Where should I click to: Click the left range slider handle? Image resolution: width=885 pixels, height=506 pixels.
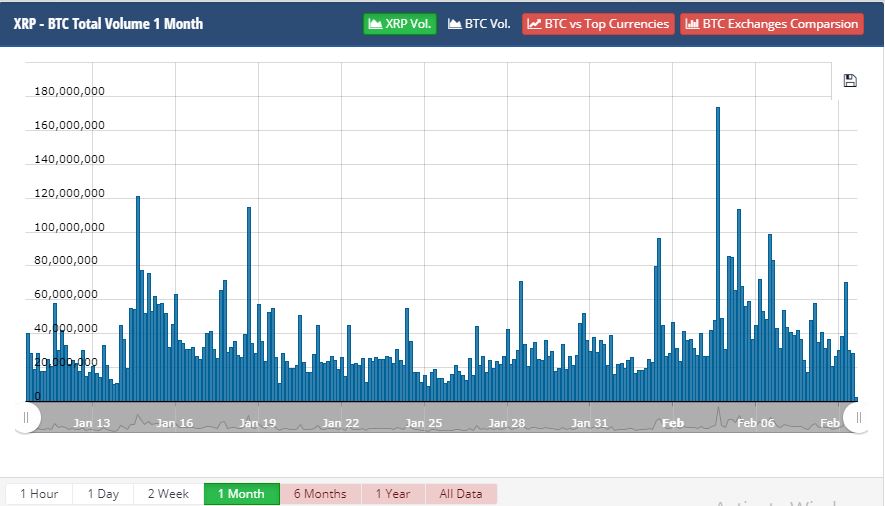pos(26,418)
